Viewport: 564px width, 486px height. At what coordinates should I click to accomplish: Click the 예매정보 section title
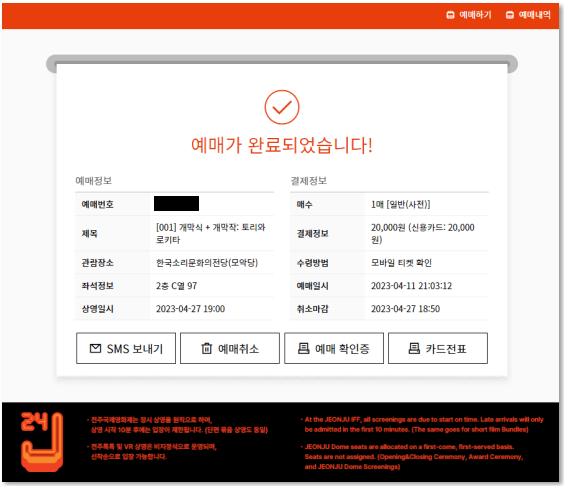(94, 181)
